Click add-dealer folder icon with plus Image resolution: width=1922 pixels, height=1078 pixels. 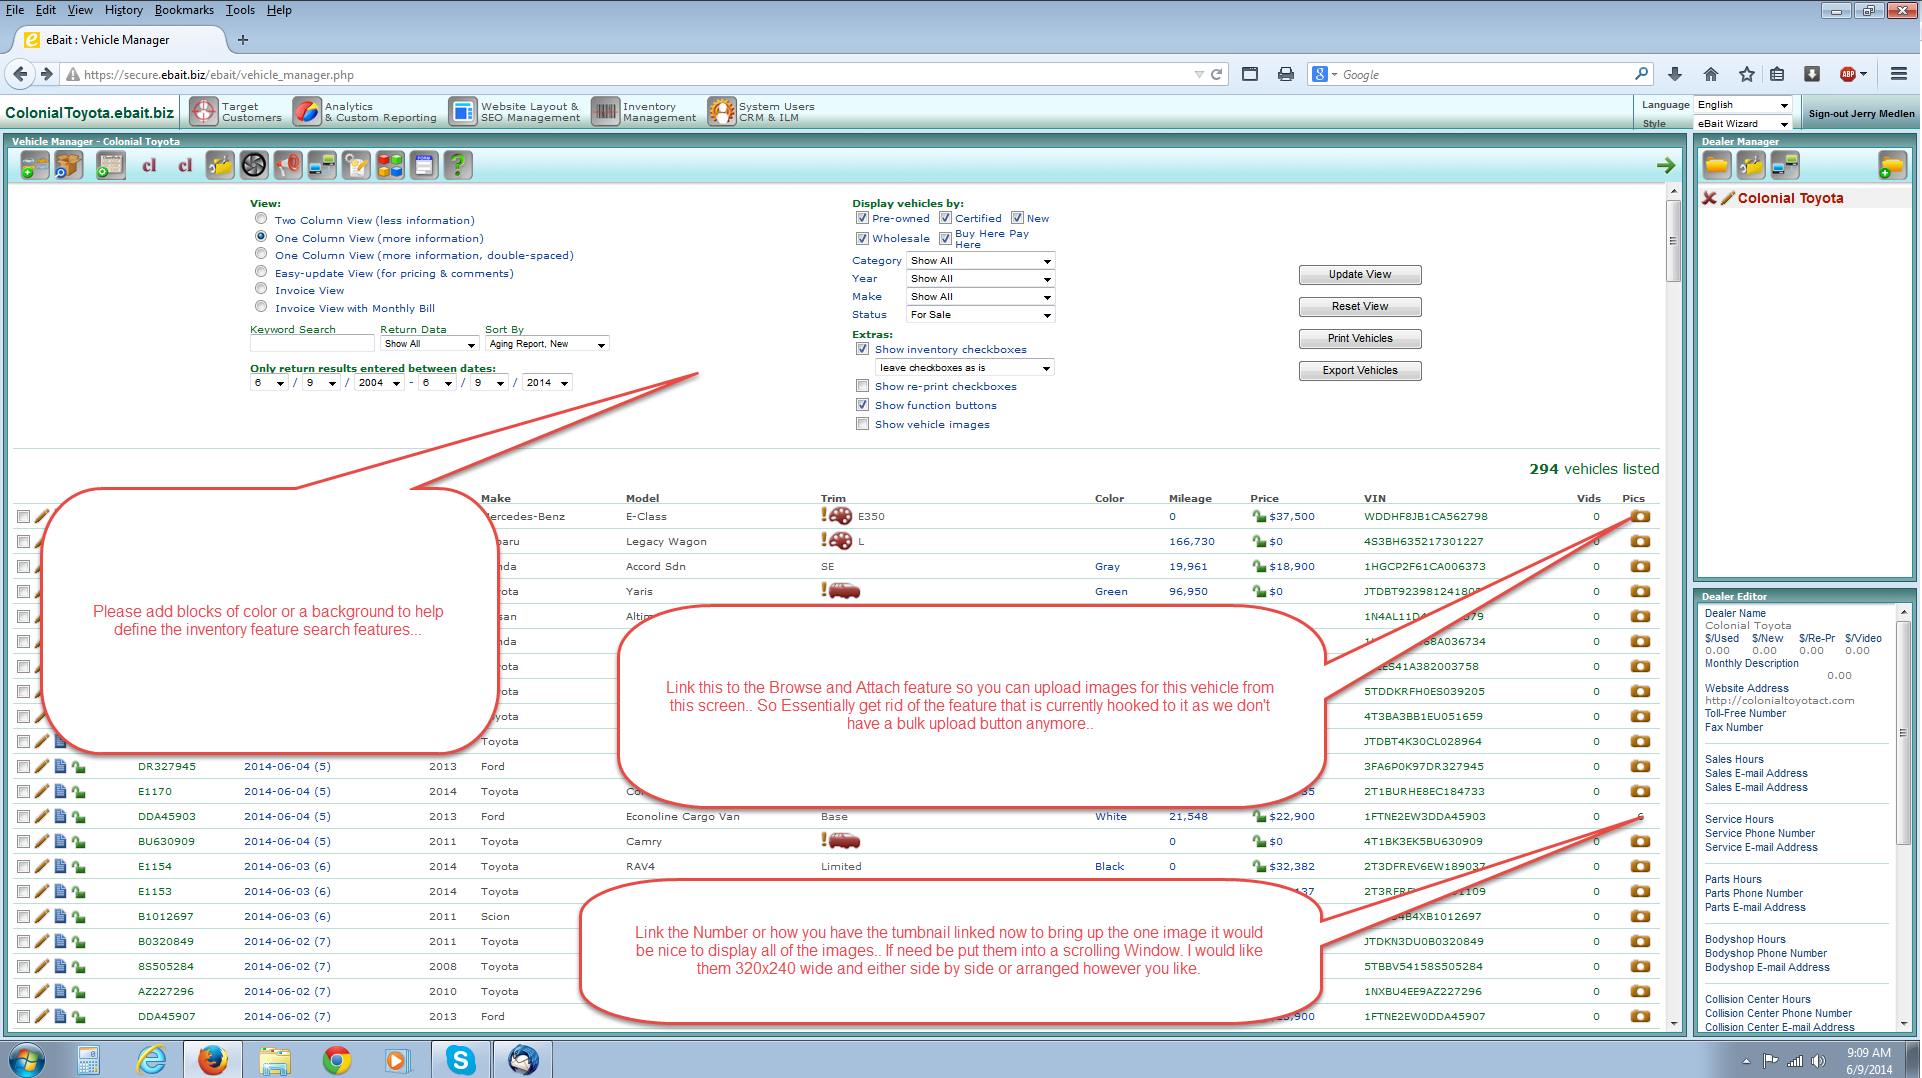tap(1892, 165)
